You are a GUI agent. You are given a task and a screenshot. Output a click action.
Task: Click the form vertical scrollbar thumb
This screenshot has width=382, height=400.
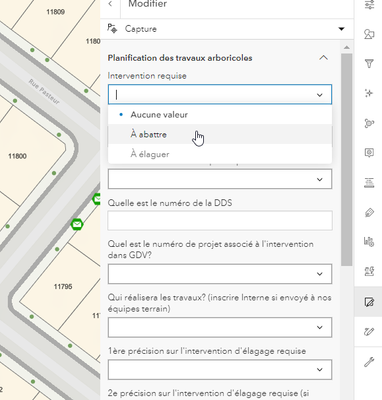coord(347,159)
